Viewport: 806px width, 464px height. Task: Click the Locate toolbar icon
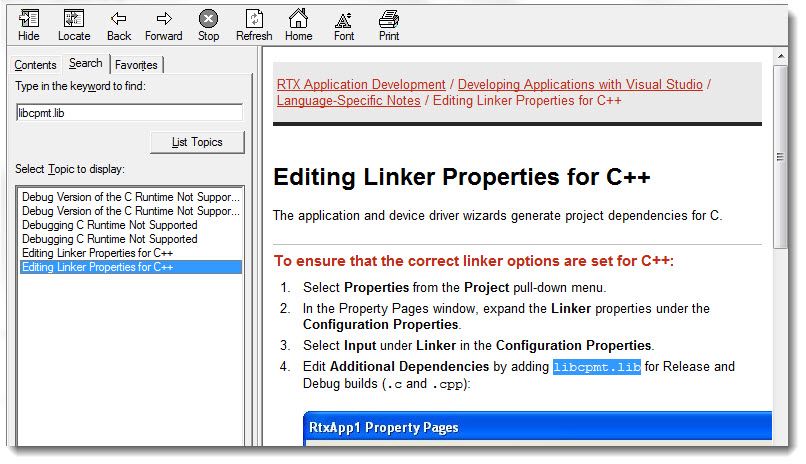[74, 24]
